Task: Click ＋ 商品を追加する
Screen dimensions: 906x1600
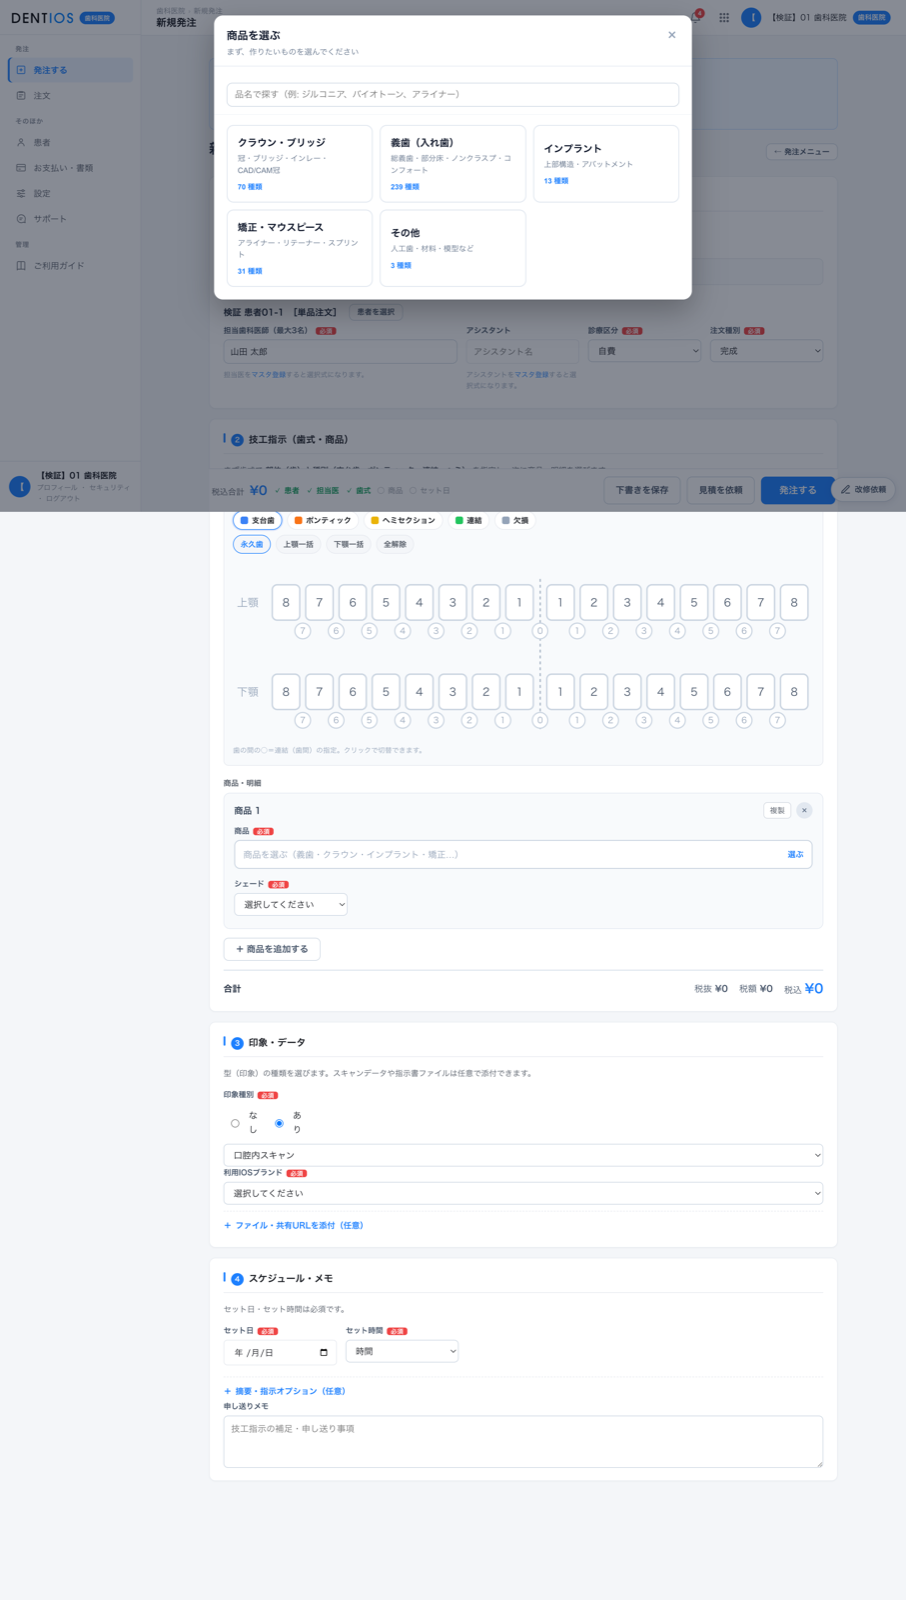Action: pyautogui.click(x=272, y=949)
